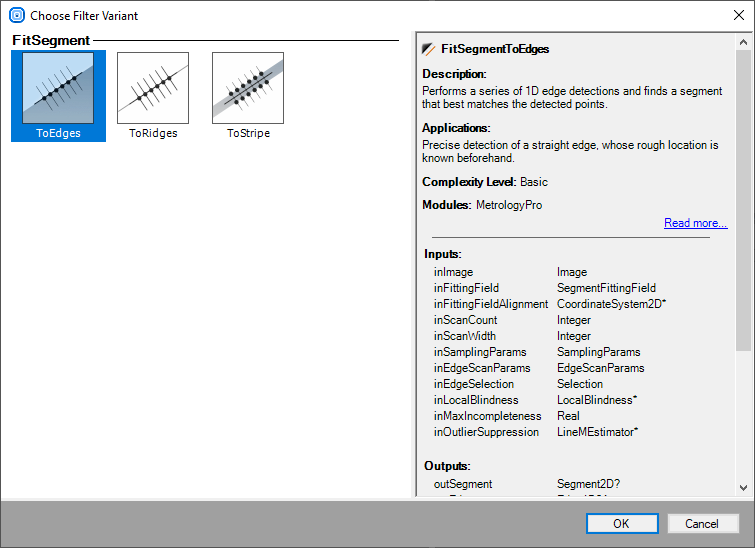Confirm selection with the OK button
The image size is (755, 548).
[621, 523]
